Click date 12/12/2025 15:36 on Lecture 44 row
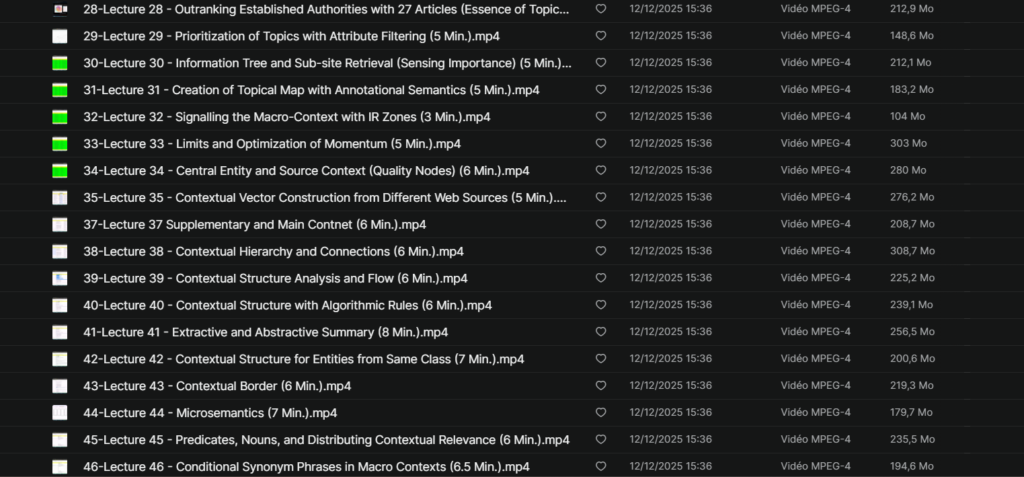This screenshot has height=477, width=1024. coord(671,412)
